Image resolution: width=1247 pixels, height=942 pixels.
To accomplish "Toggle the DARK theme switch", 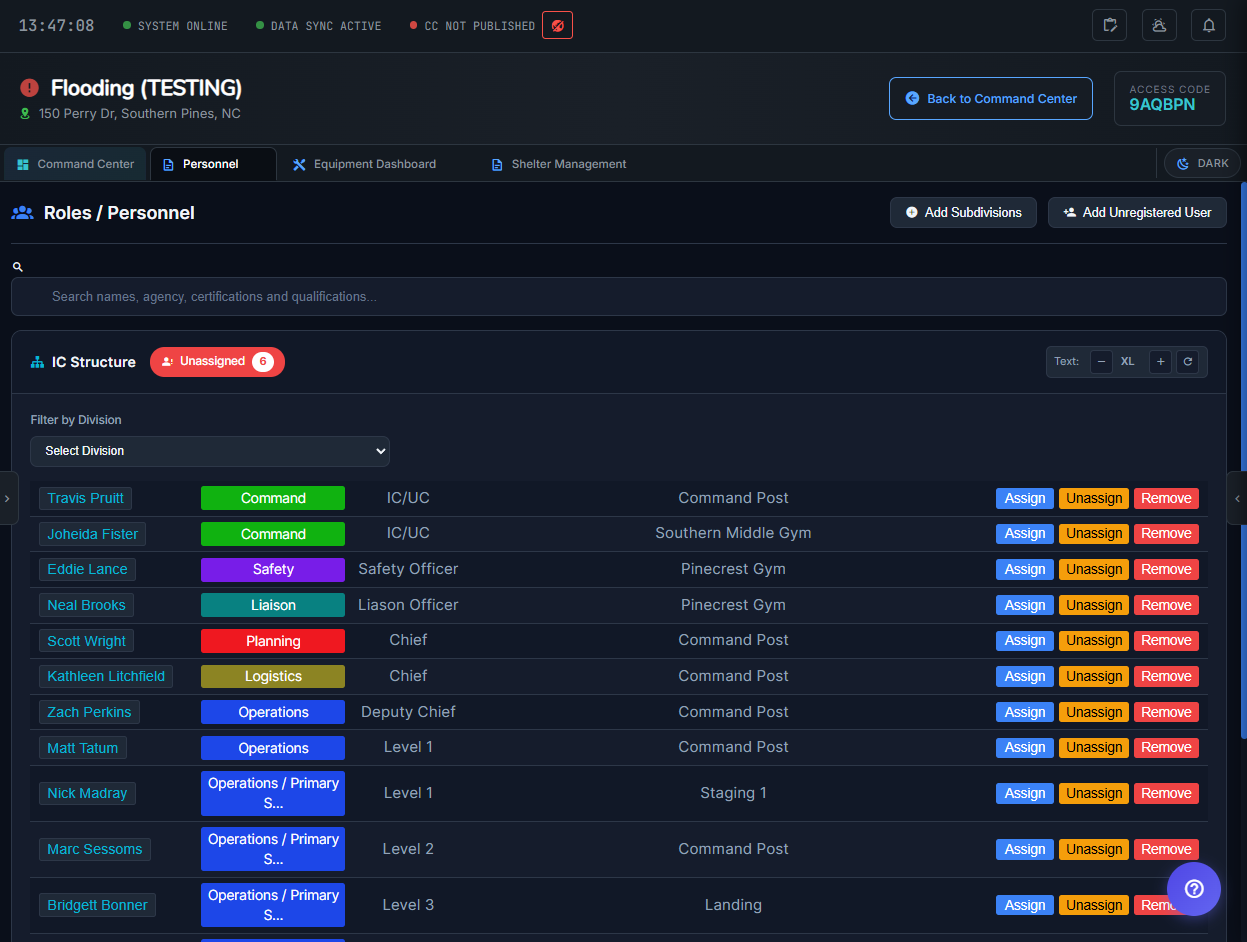I will coord(1202,164).
